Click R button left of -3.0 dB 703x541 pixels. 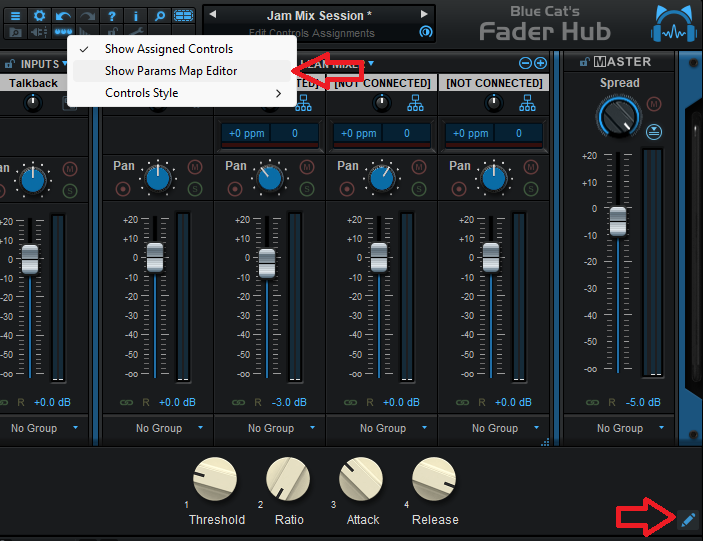point(258,403)
